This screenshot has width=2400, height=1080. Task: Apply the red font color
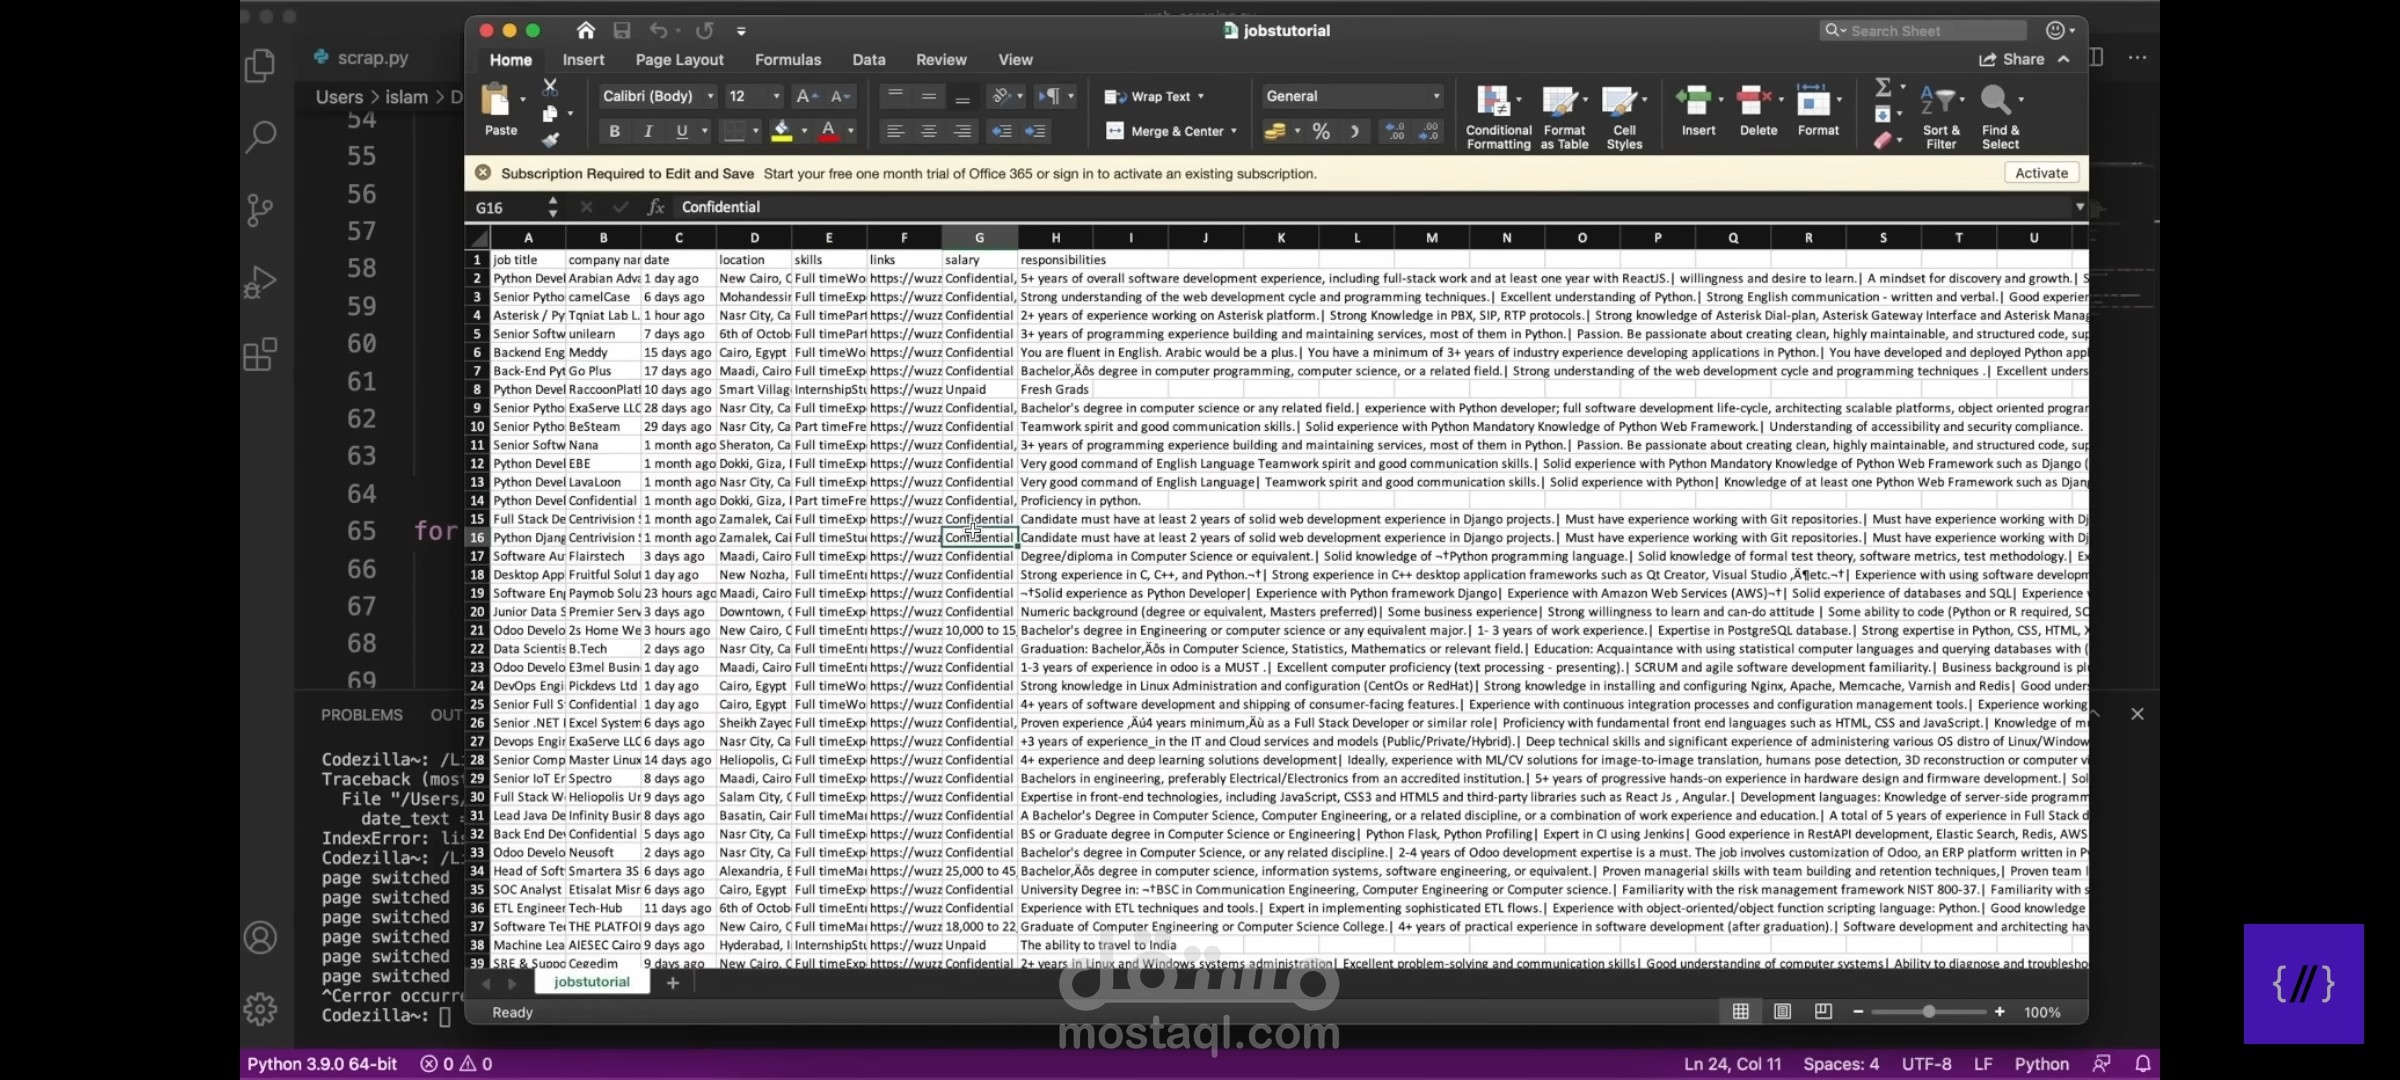(829, 131)
